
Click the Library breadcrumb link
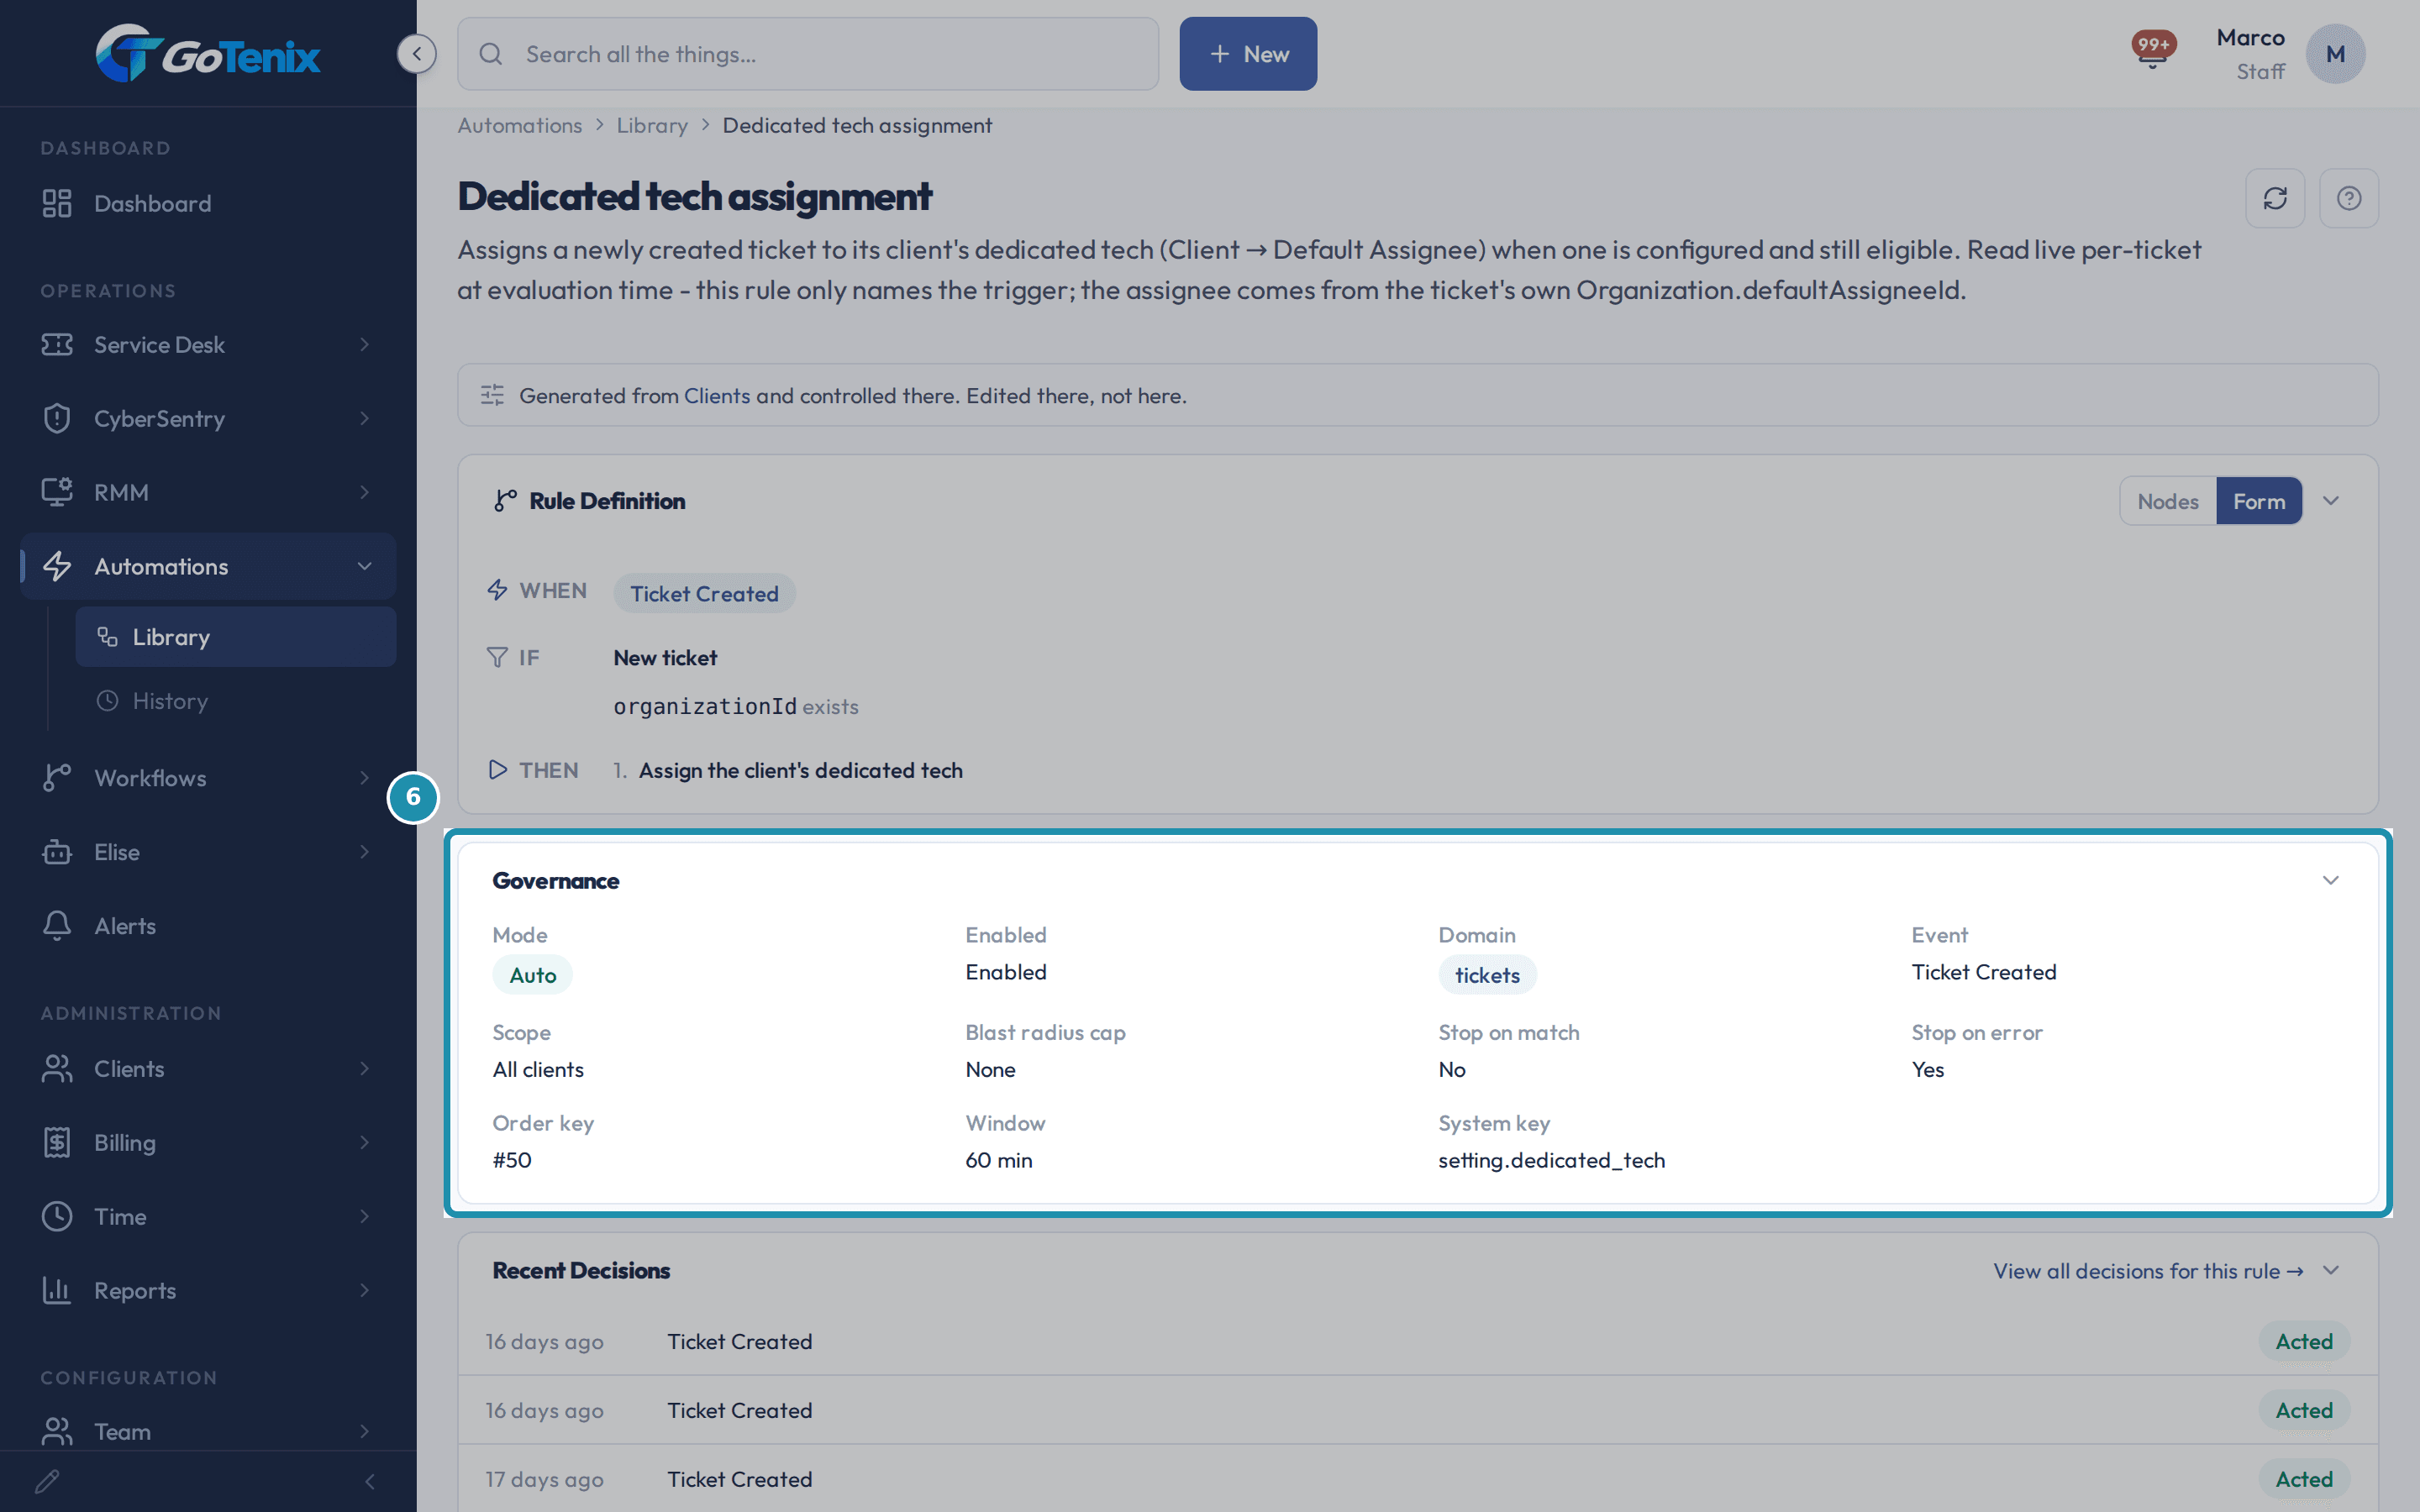coord(652,125)
